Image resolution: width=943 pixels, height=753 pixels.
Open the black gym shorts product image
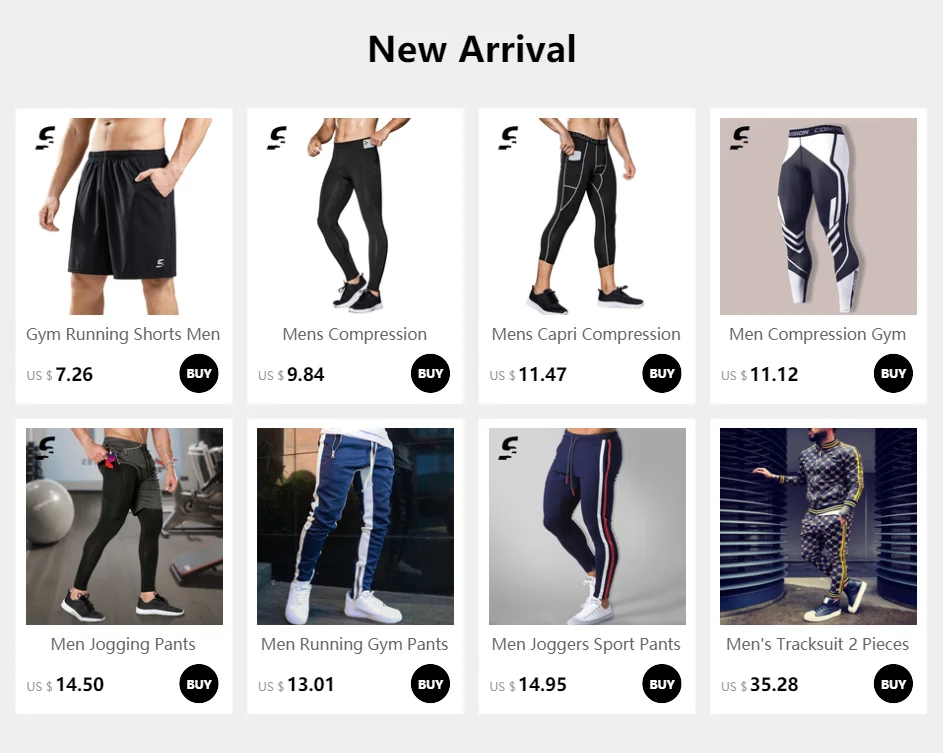click(124, 217)
